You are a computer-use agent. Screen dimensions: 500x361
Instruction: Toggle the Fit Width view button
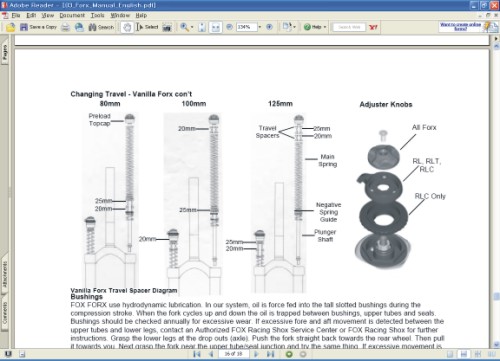point(216,27)
